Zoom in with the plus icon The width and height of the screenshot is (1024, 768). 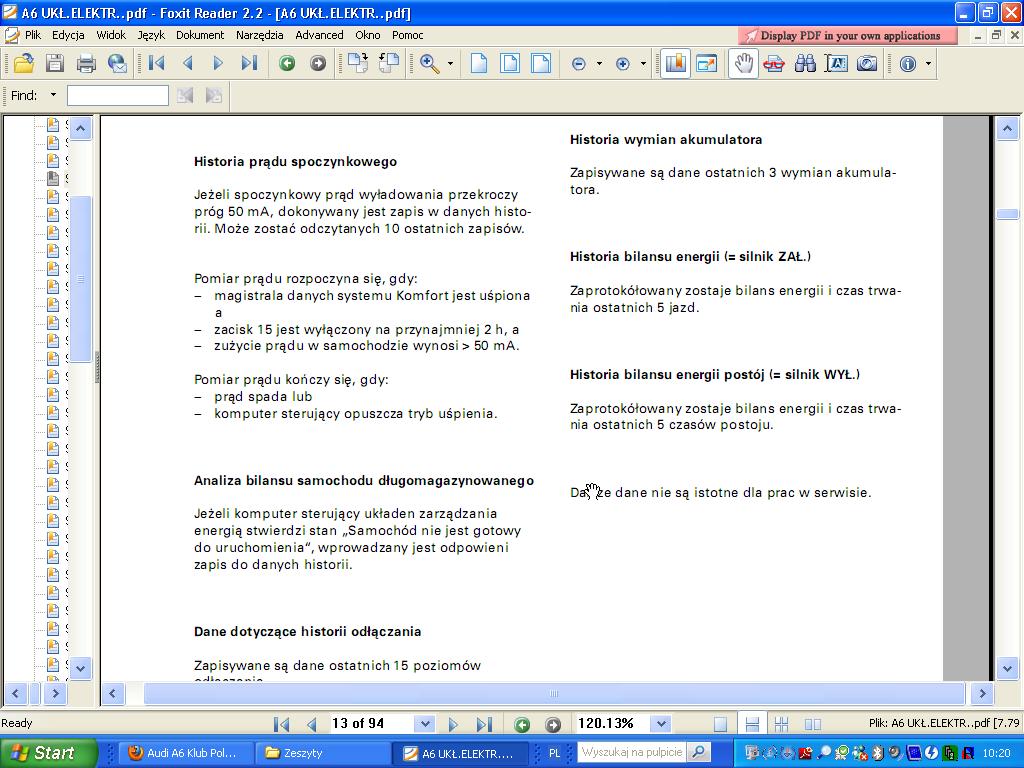click(x=622, y=63)
